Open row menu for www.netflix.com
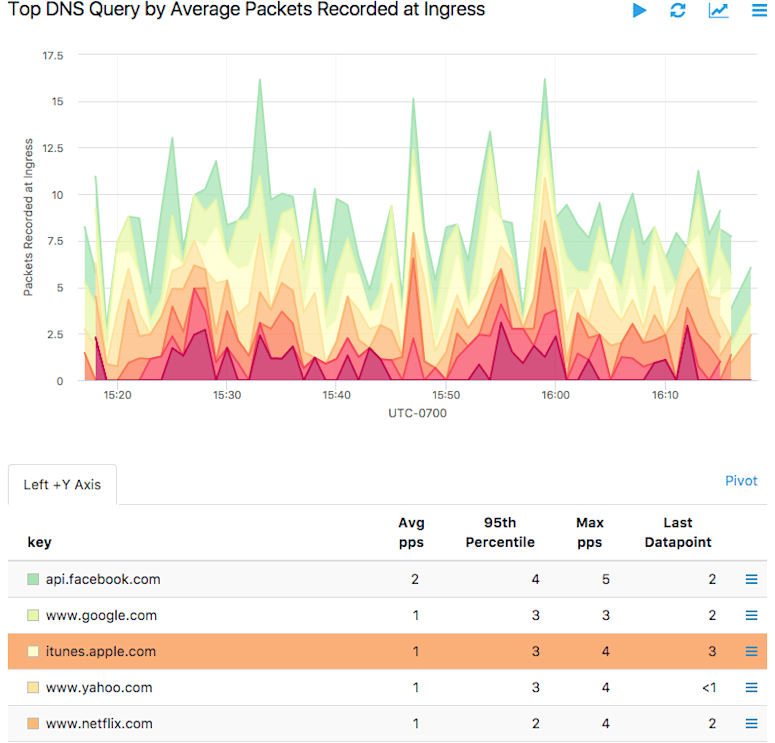The height and width of the screenshot is (743, 775). [x=751, y=723]
